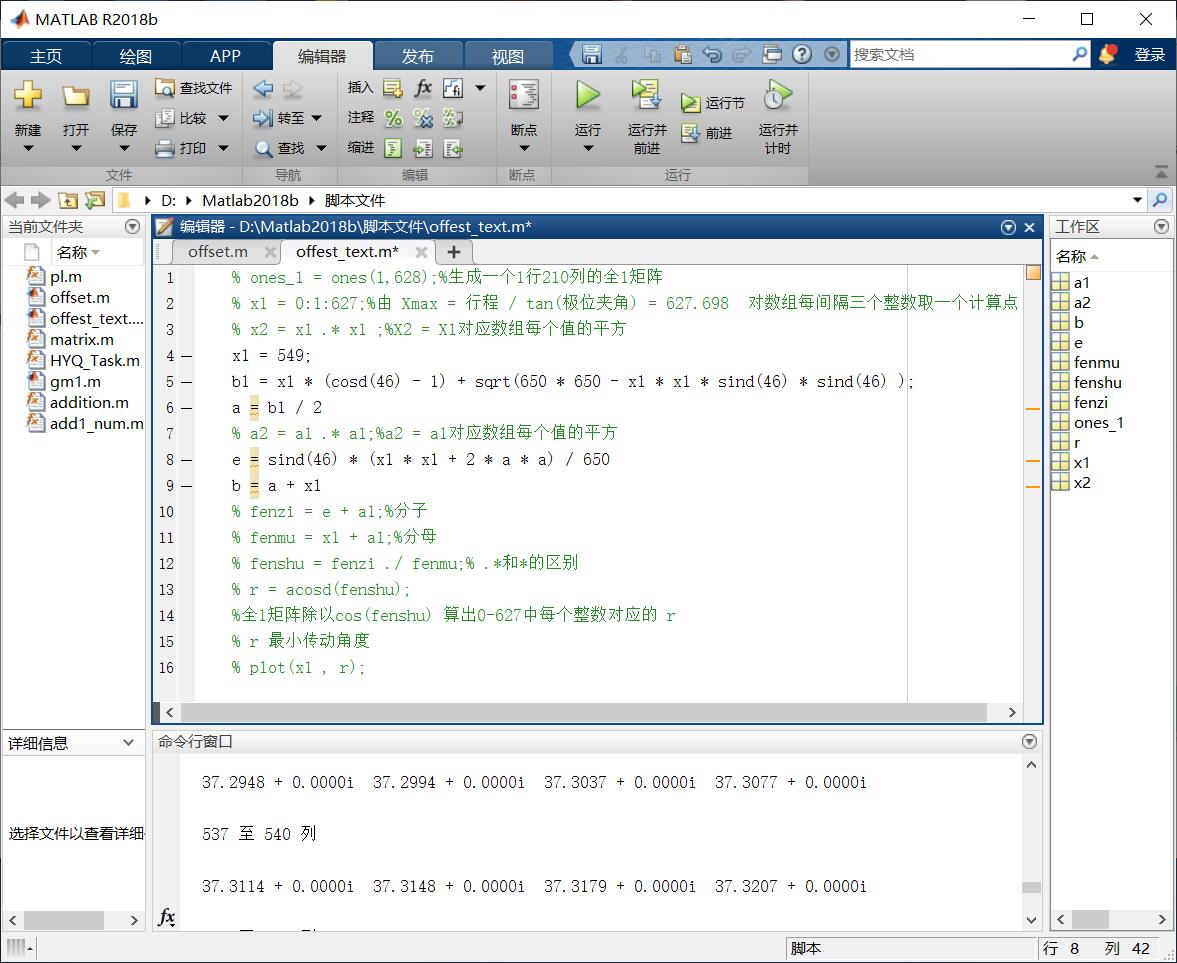Click the quick access paste icon
The width and height of the screenshot is (1177, 963).
click(682, 54)
